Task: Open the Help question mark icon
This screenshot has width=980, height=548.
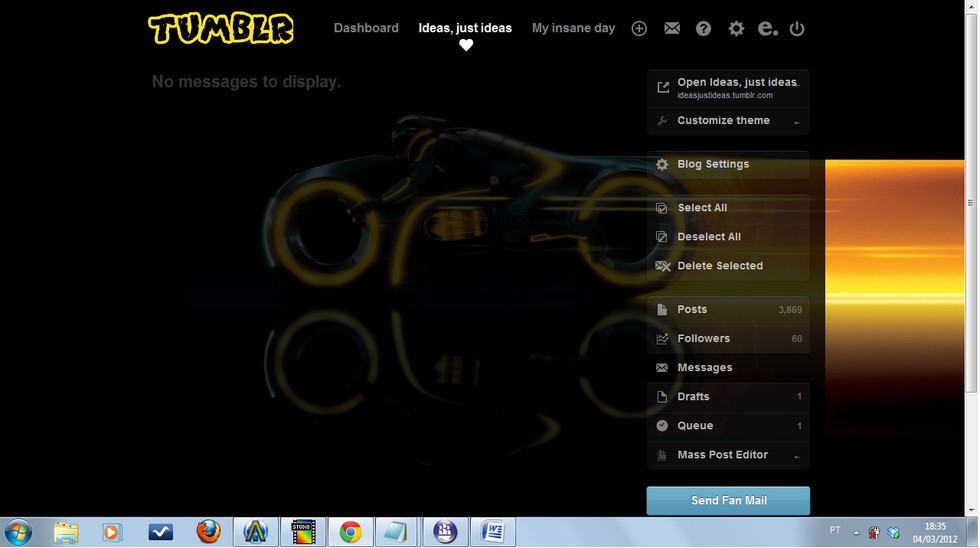Action: (703, 28)
